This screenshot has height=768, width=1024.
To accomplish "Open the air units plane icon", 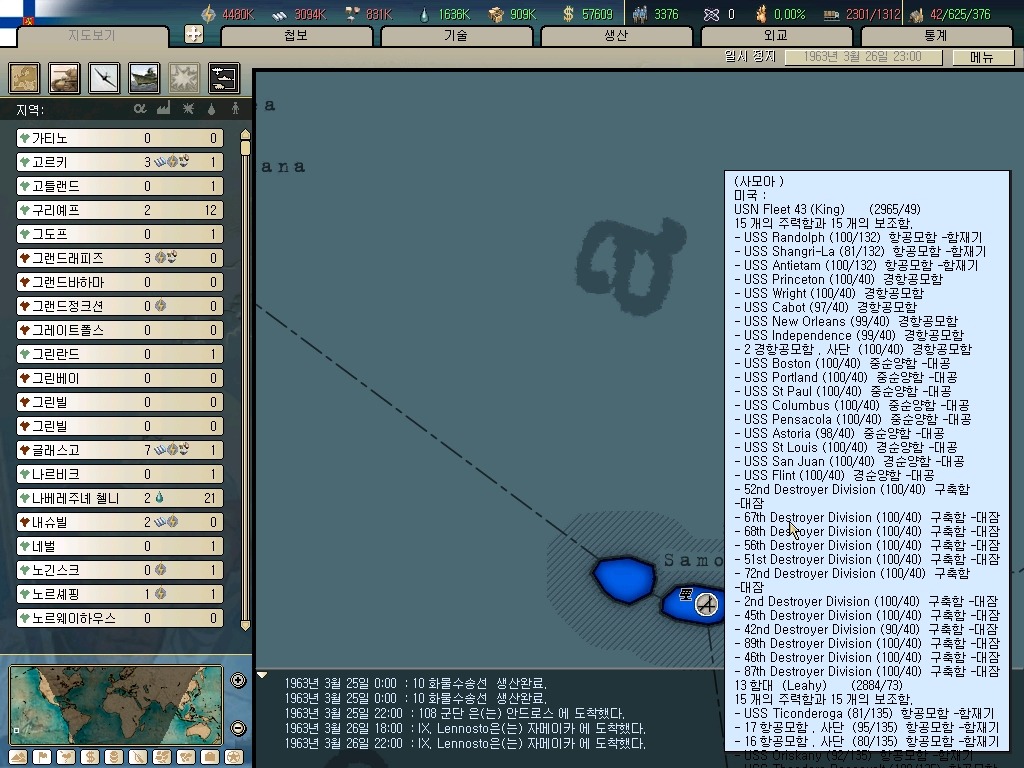I will click(104, 78).
